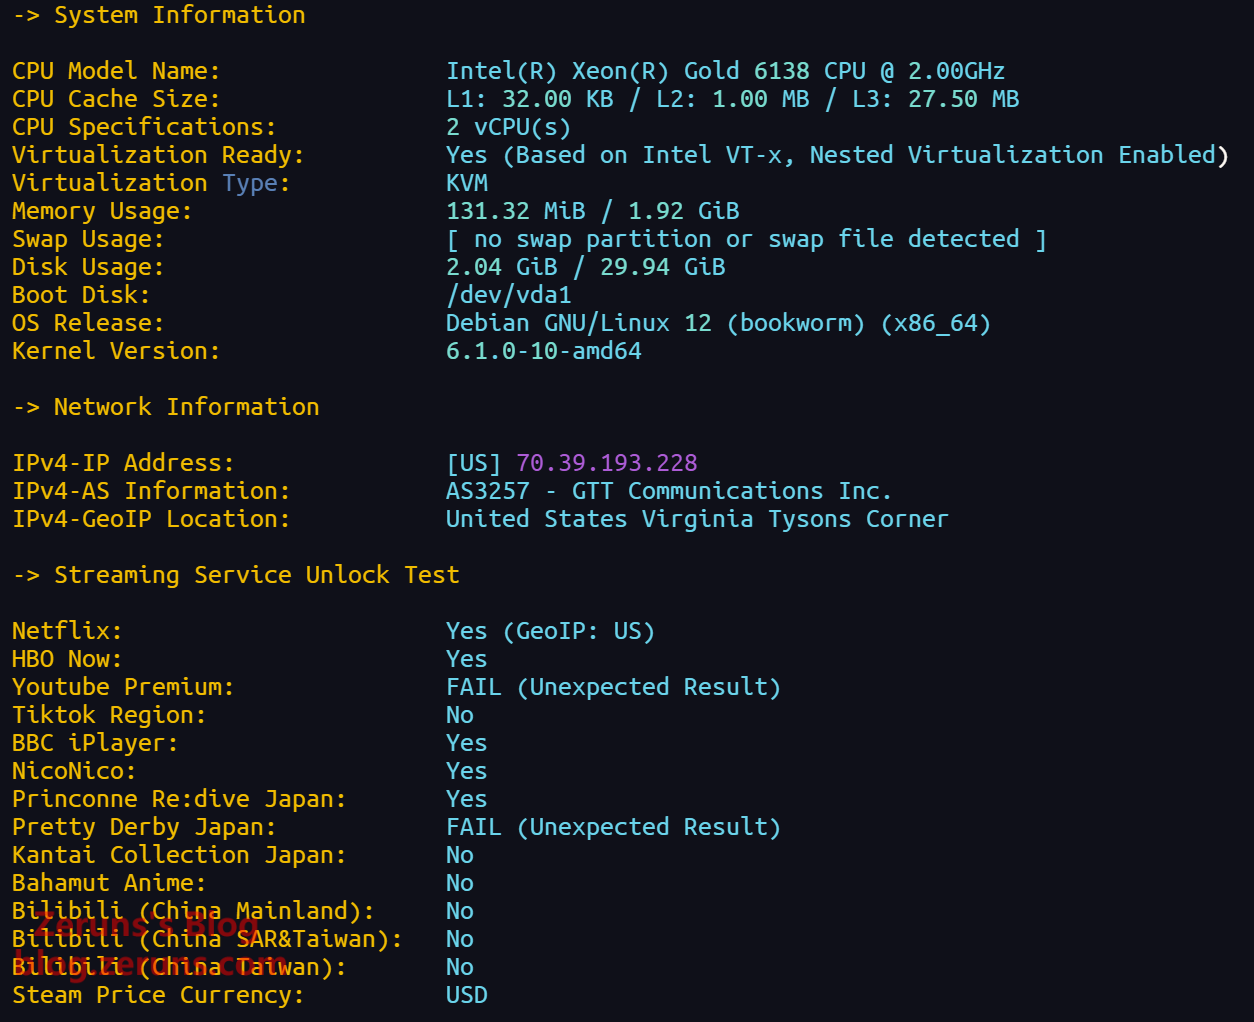Click the Intel Xeon Gold 6138 CPU text

pos(725,71)
